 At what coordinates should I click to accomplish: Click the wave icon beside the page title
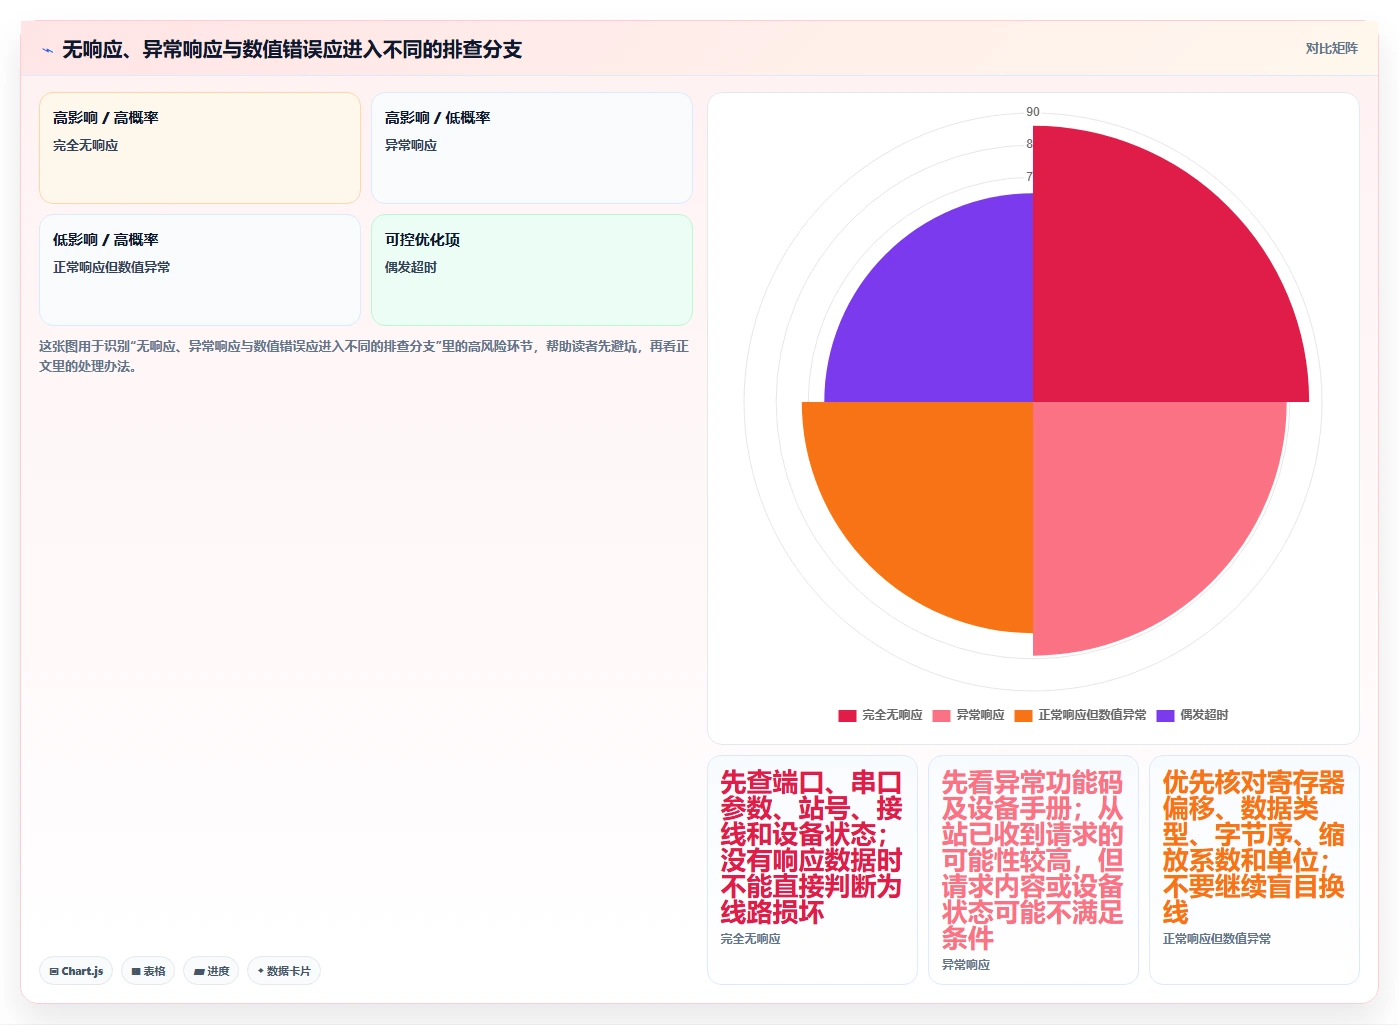click(x=47, y=50)
